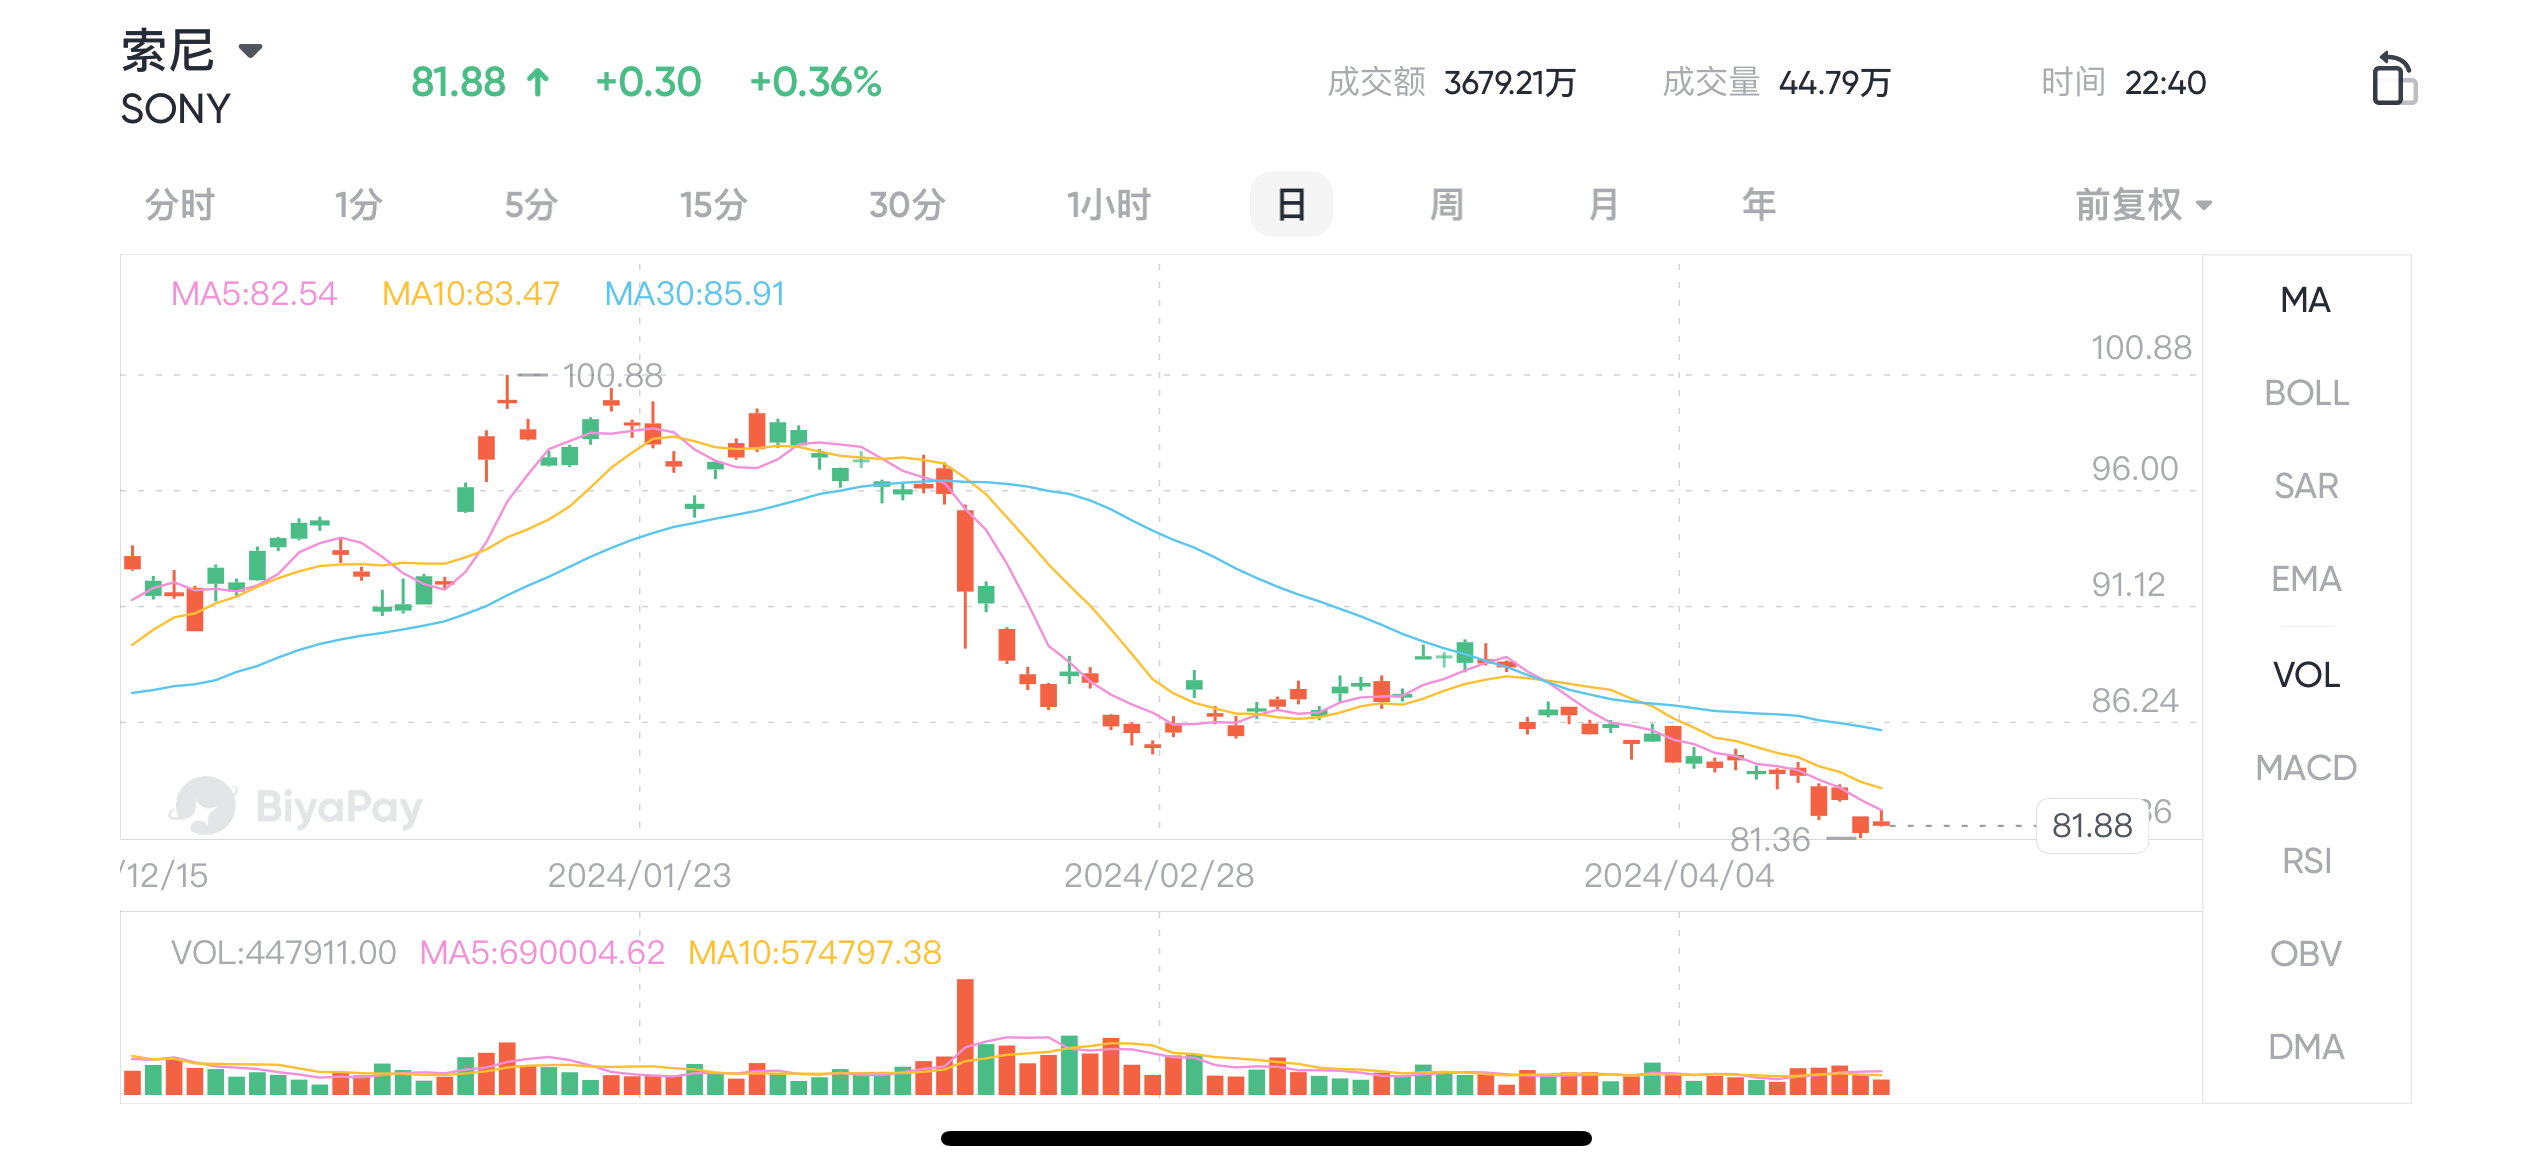Tap the MA10:83.47 legend value
Image resolution: width=2532 pixels, height=1170 pixels.
click(471, 294)
